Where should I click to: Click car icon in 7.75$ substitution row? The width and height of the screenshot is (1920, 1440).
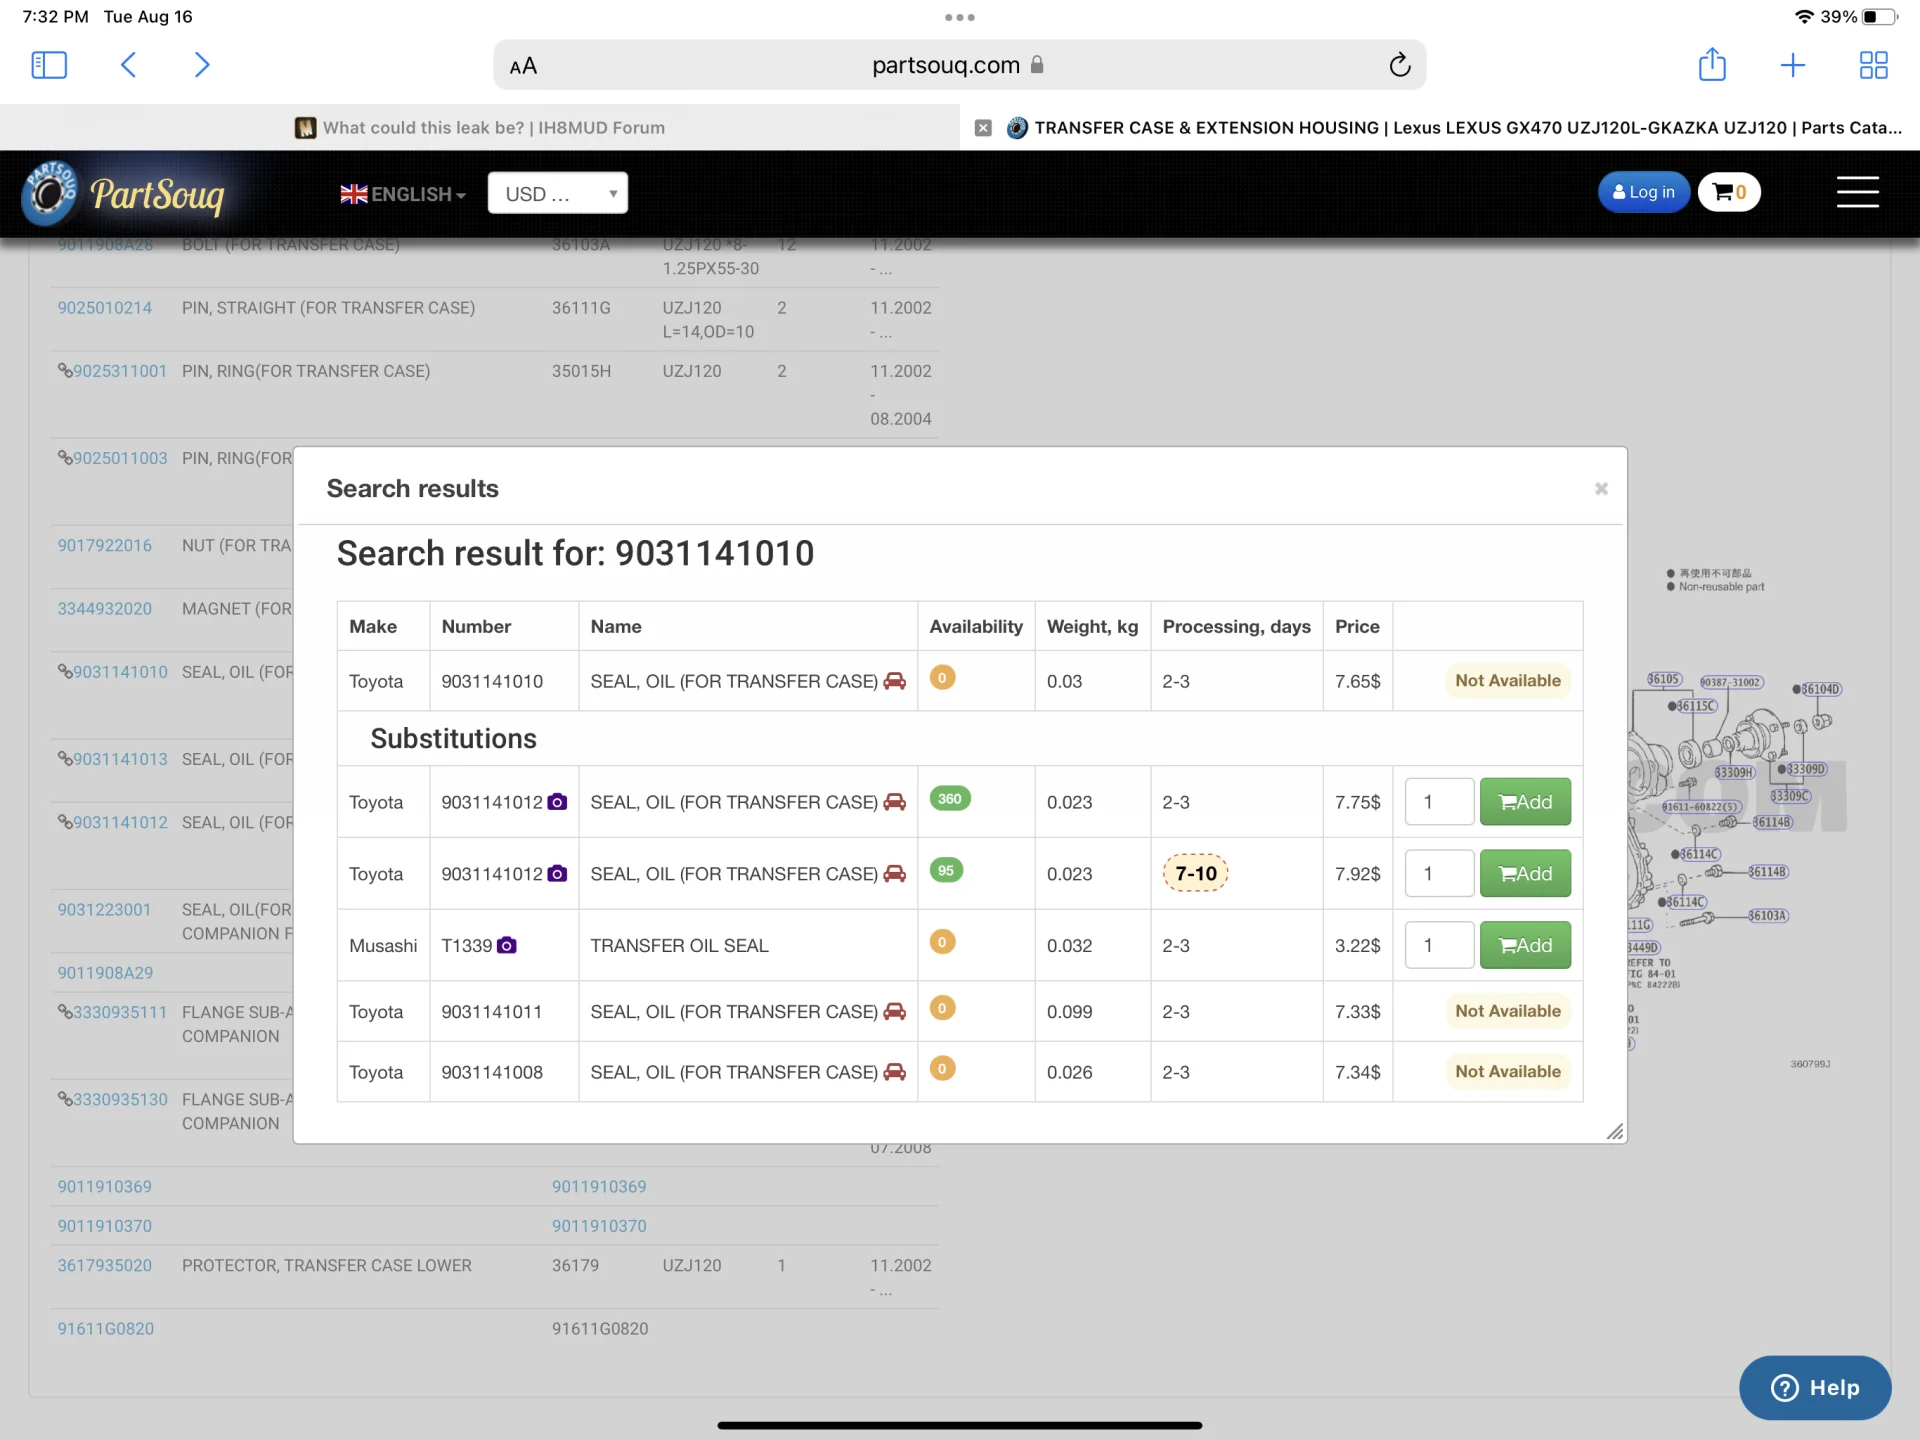pos(895,802)
